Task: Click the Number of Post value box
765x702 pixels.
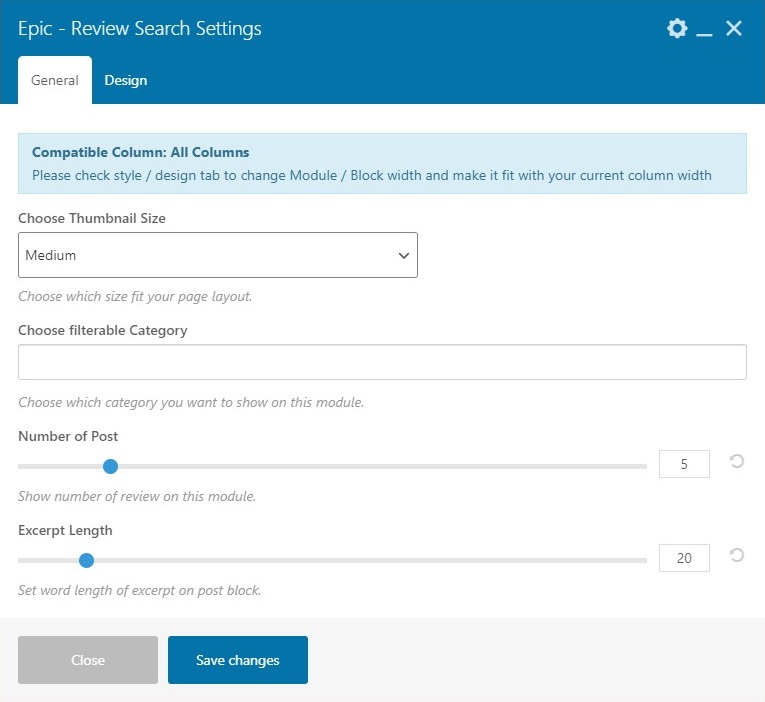Action: (684, 464)
